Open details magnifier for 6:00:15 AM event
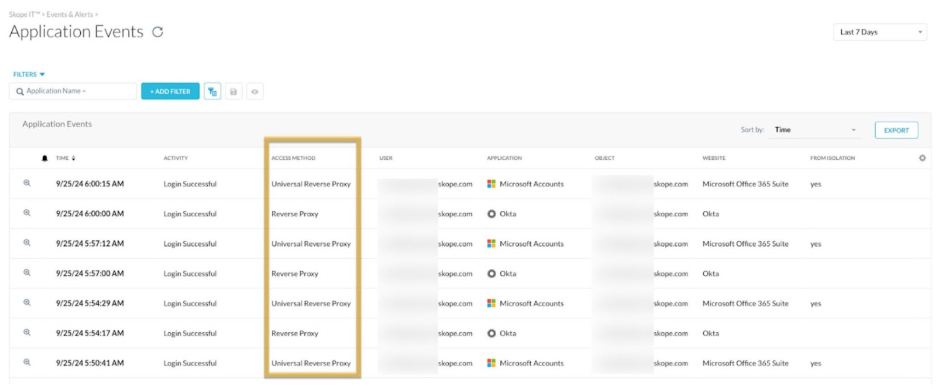 point(26,183)
